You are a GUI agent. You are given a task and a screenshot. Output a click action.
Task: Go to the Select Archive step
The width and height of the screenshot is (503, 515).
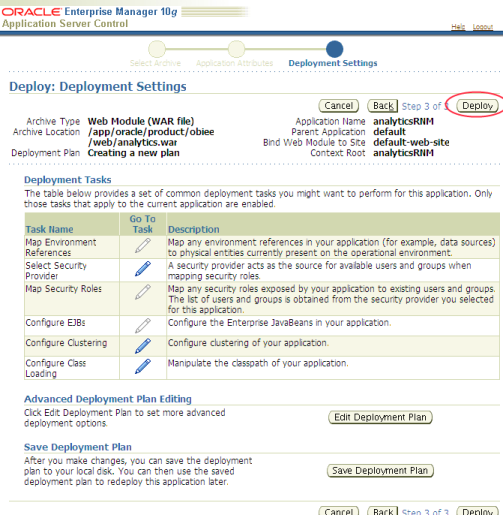pos(155,63)
